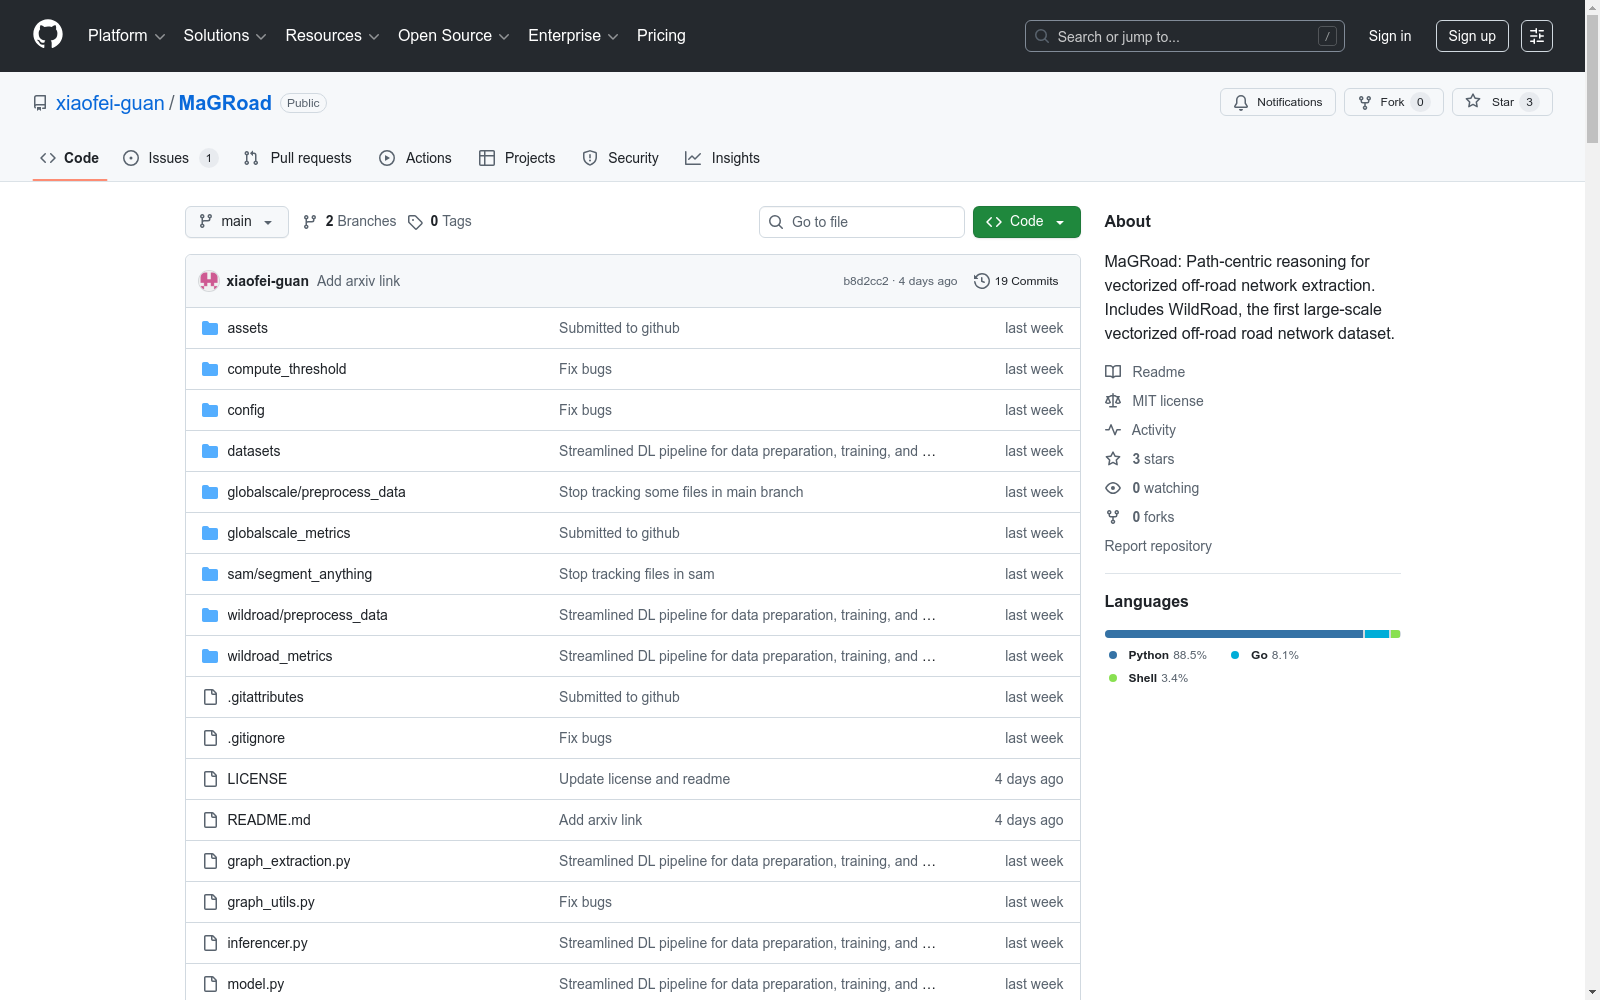Viewport: 1600px width, 1000px height.
Task: Open the Projects tab
Action: [x=517, y=158]
